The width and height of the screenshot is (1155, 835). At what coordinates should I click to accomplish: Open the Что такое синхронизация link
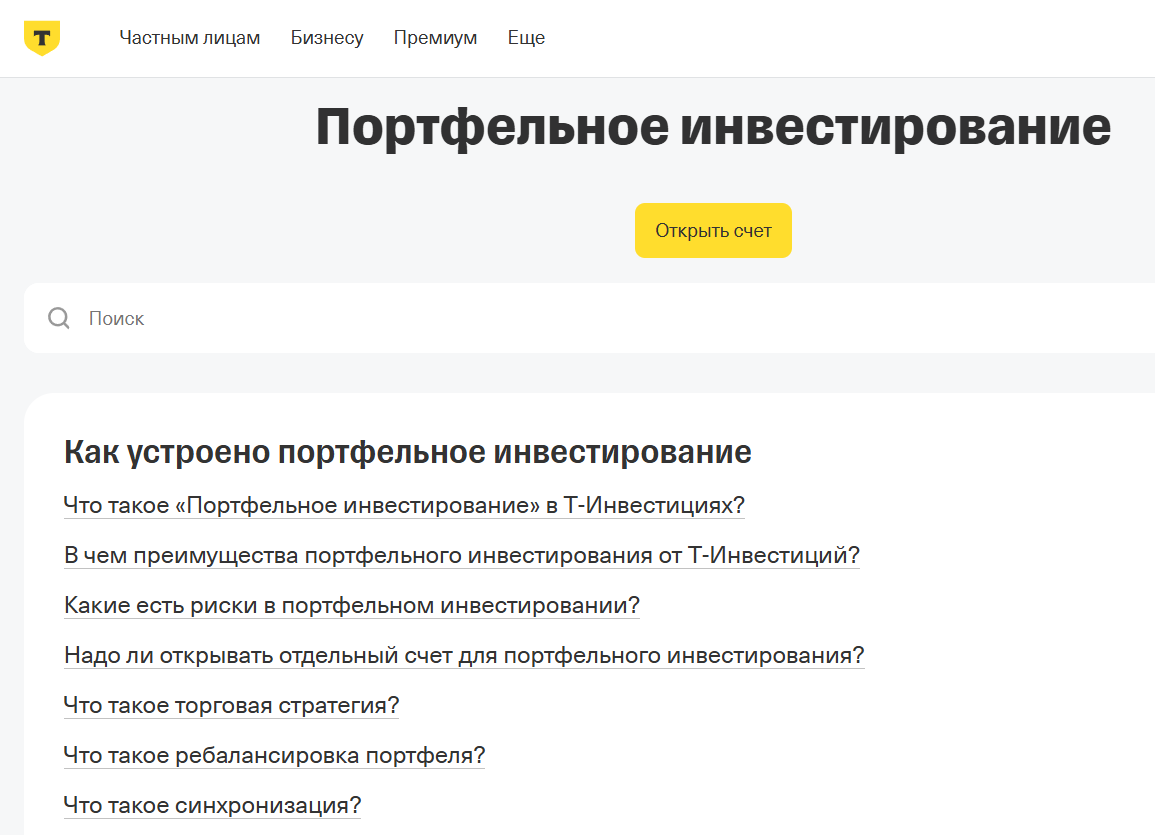tap(212, 805)
